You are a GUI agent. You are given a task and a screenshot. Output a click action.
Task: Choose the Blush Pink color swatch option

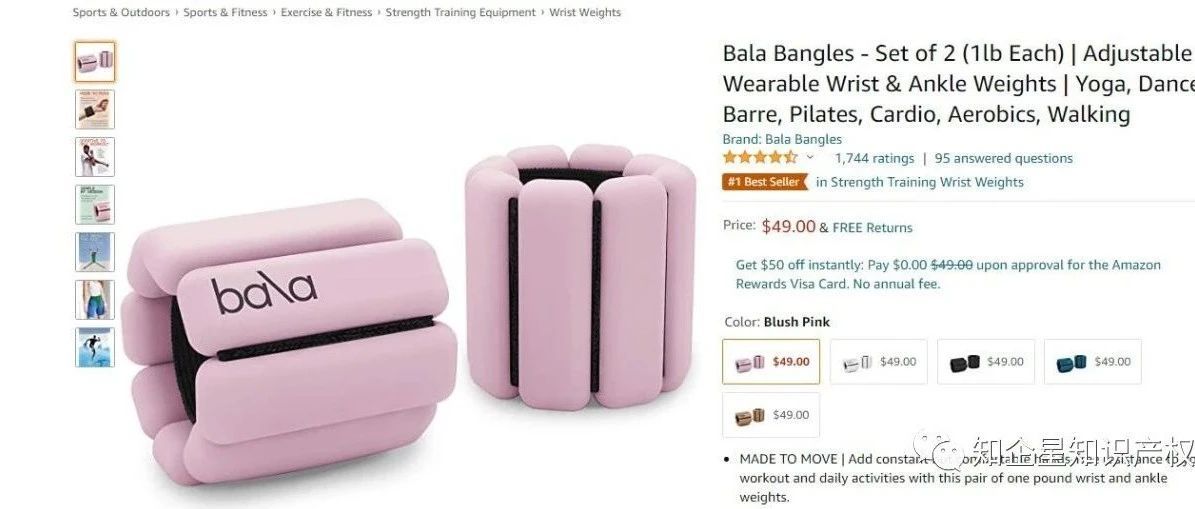pyautogui.click(x=771, y=362)
